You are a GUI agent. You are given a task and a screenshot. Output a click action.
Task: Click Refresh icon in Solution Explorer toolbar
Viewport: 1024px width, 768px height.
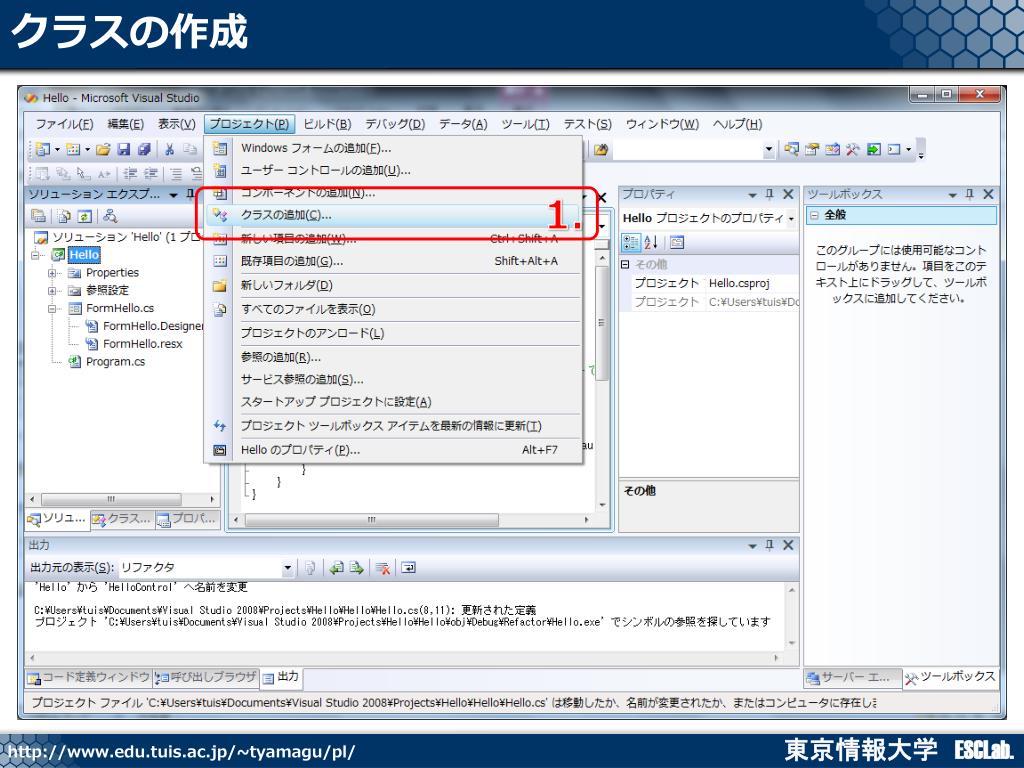point(84,216)
